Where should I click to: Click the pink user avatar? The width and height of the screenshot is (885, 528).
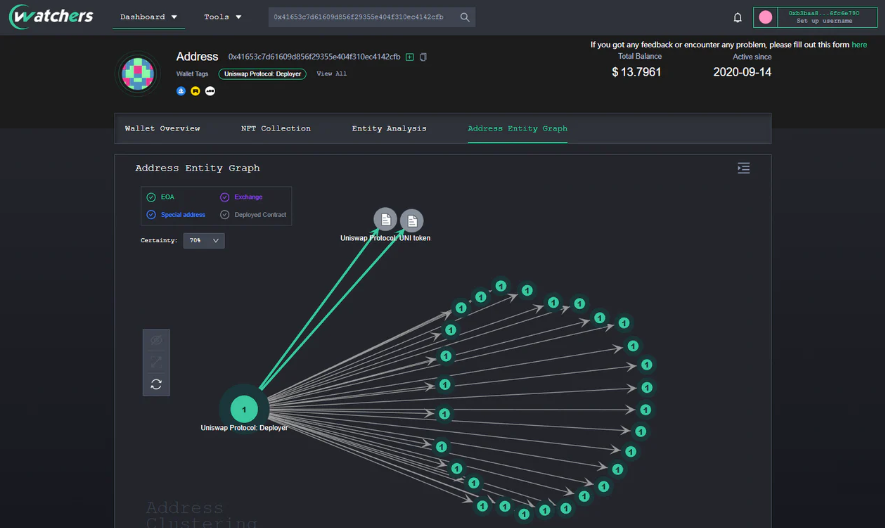pyautogui.click(x=765, y=18)
